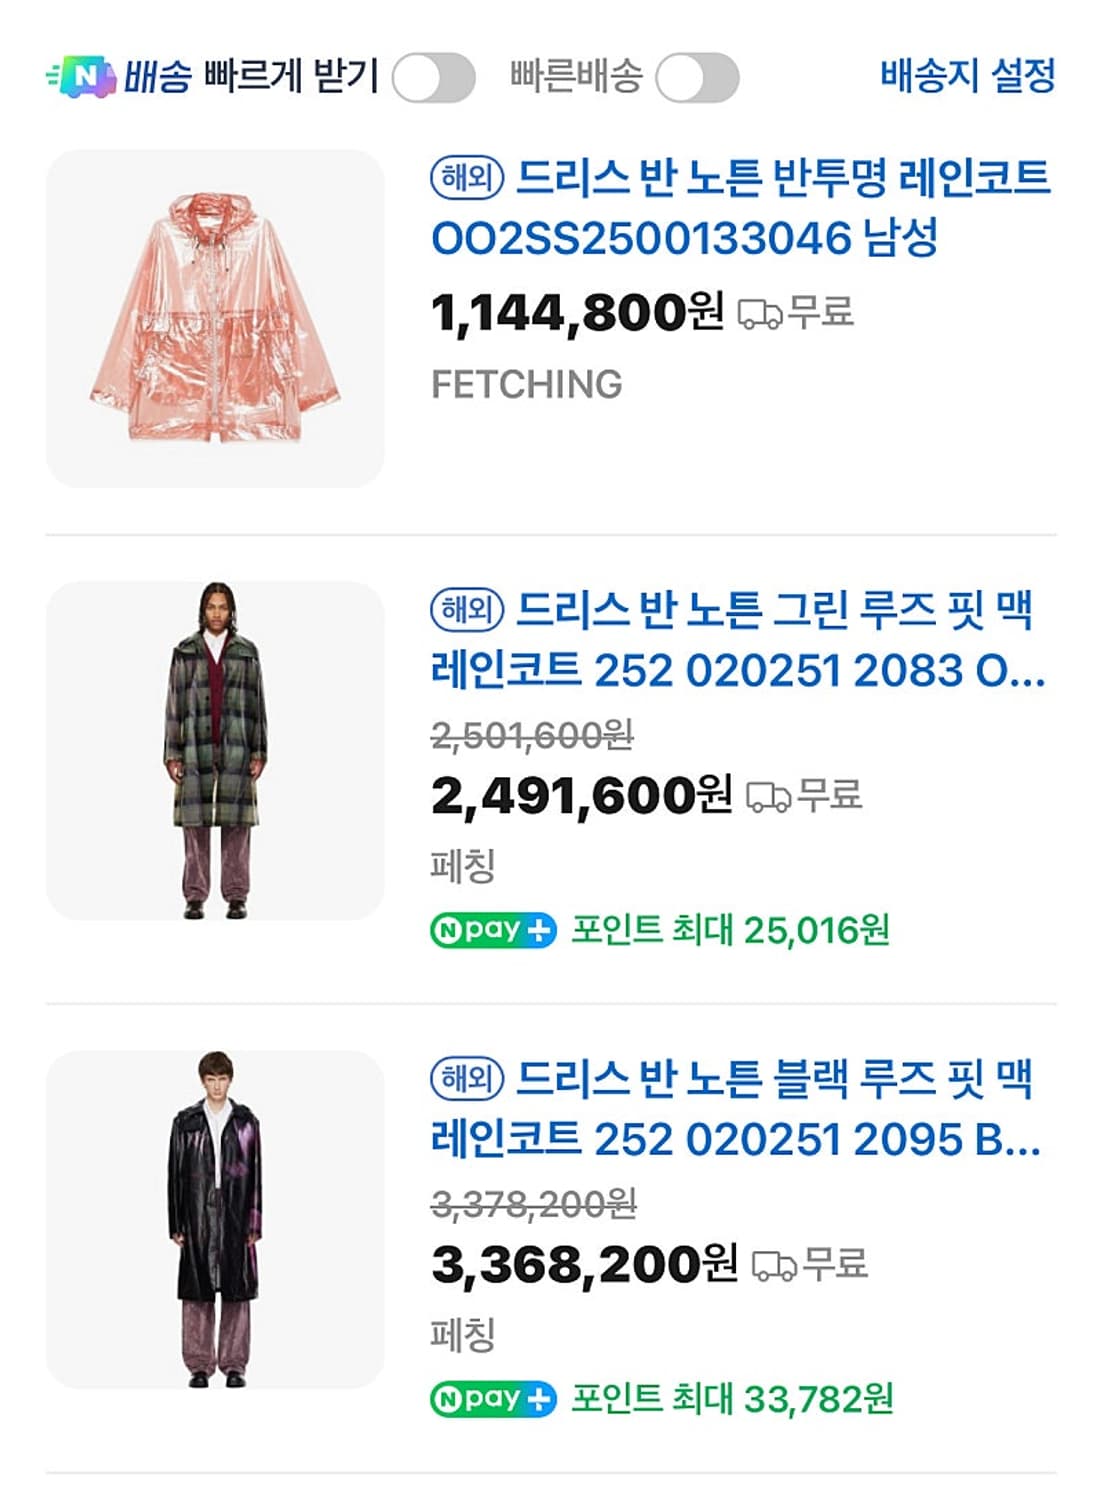Click Npay plus badge for 33,782원 points
Image resolution: width=1102 pixels, height=1500 pixels.
(x=493, y=1398)
